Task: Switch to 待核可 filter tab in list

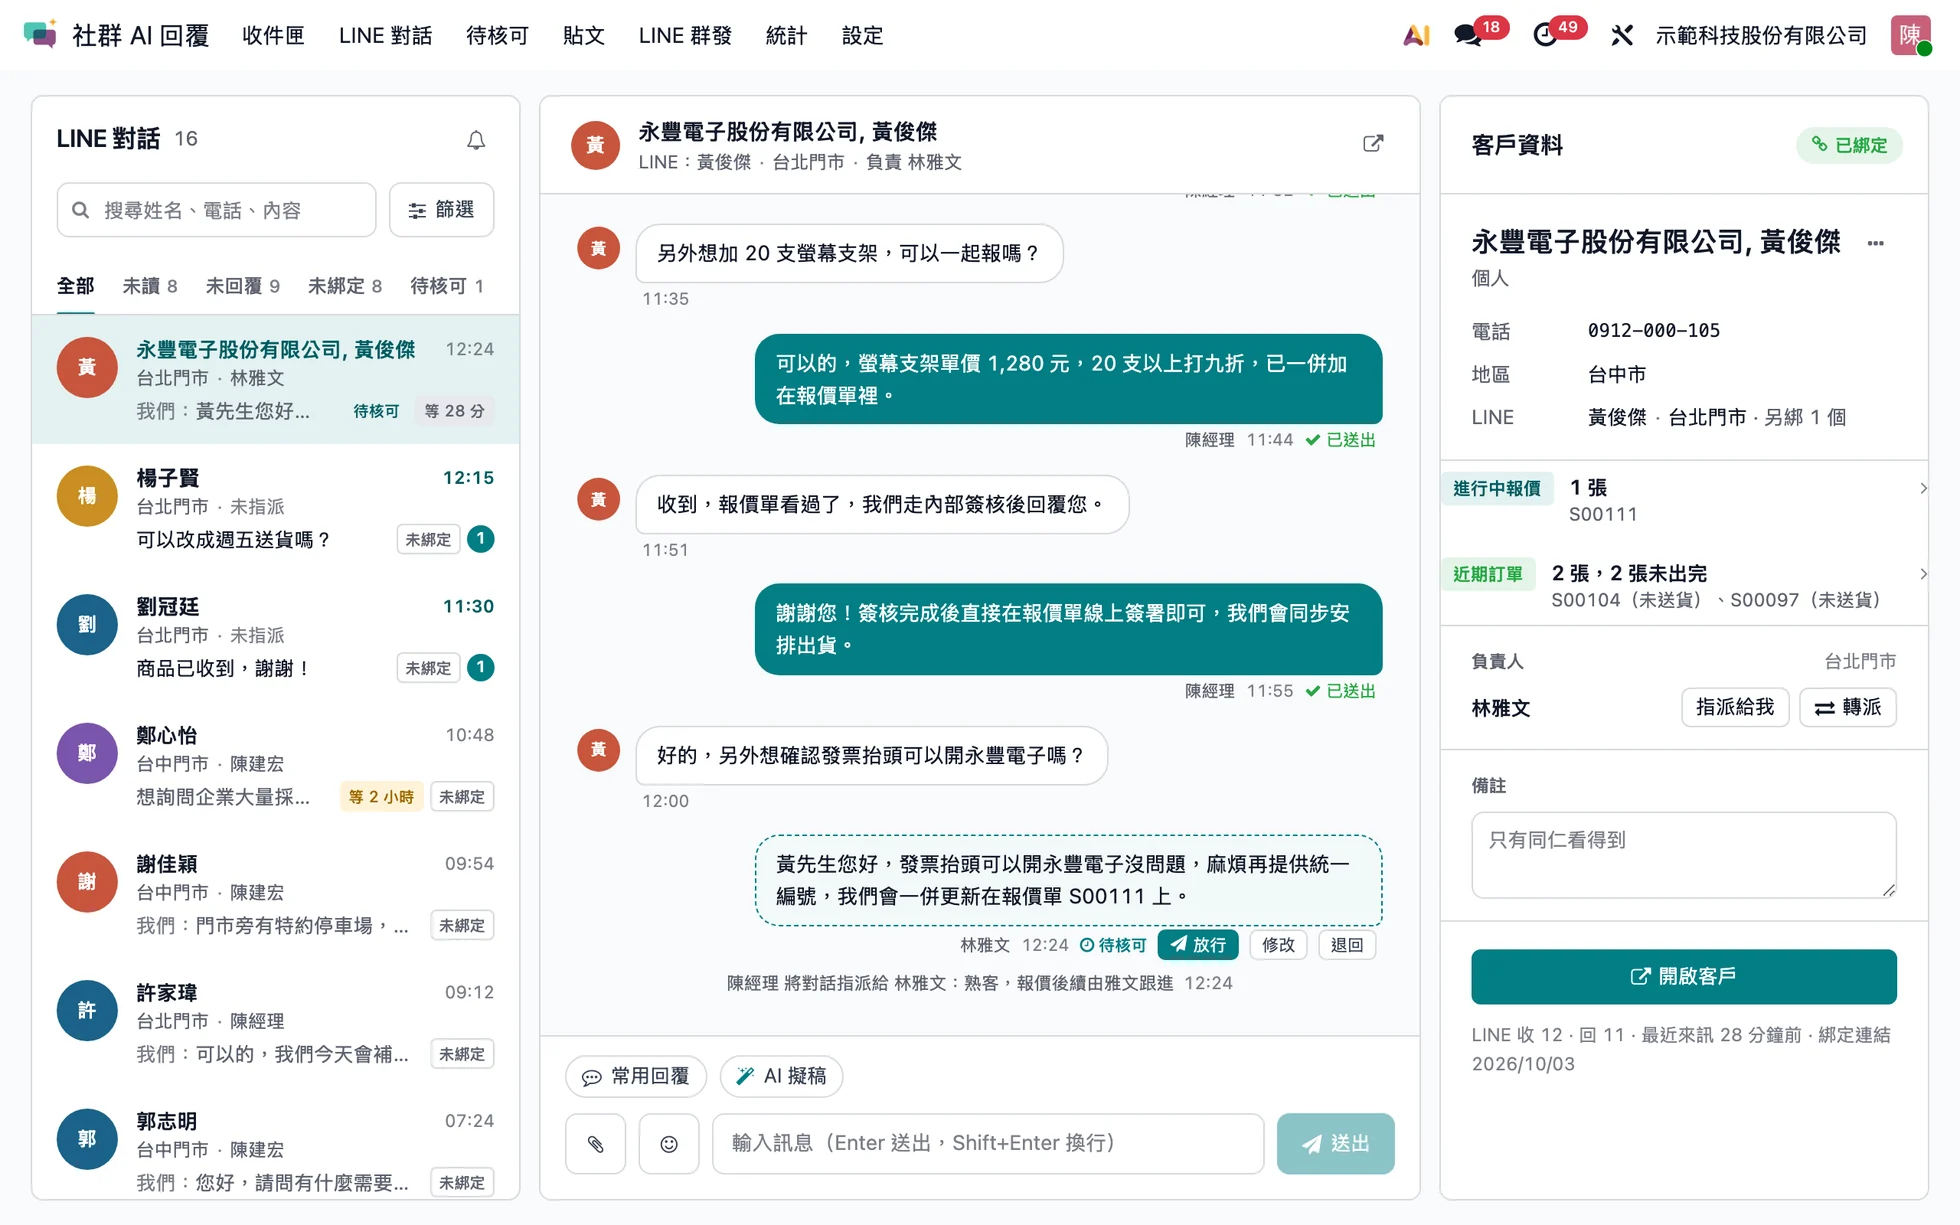Action: [447, 286]
